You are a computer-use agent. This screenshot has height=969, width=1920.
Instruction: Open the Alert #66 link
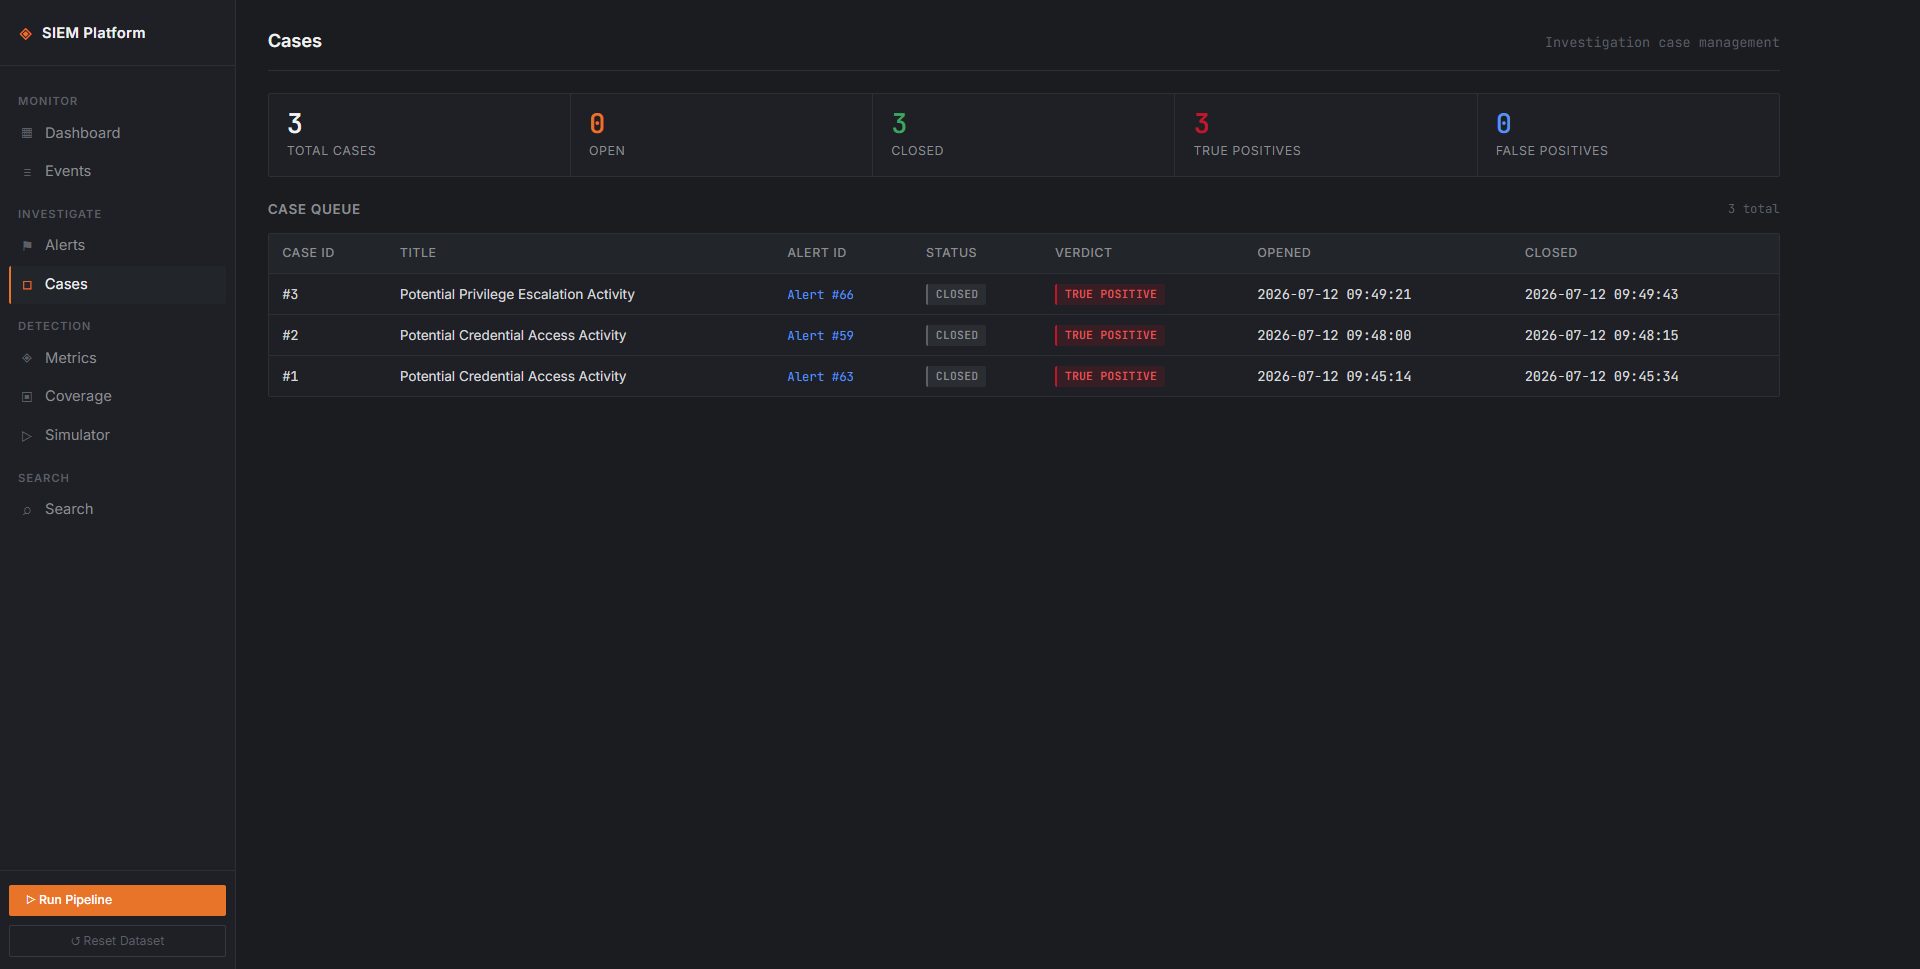click(820, 295)
